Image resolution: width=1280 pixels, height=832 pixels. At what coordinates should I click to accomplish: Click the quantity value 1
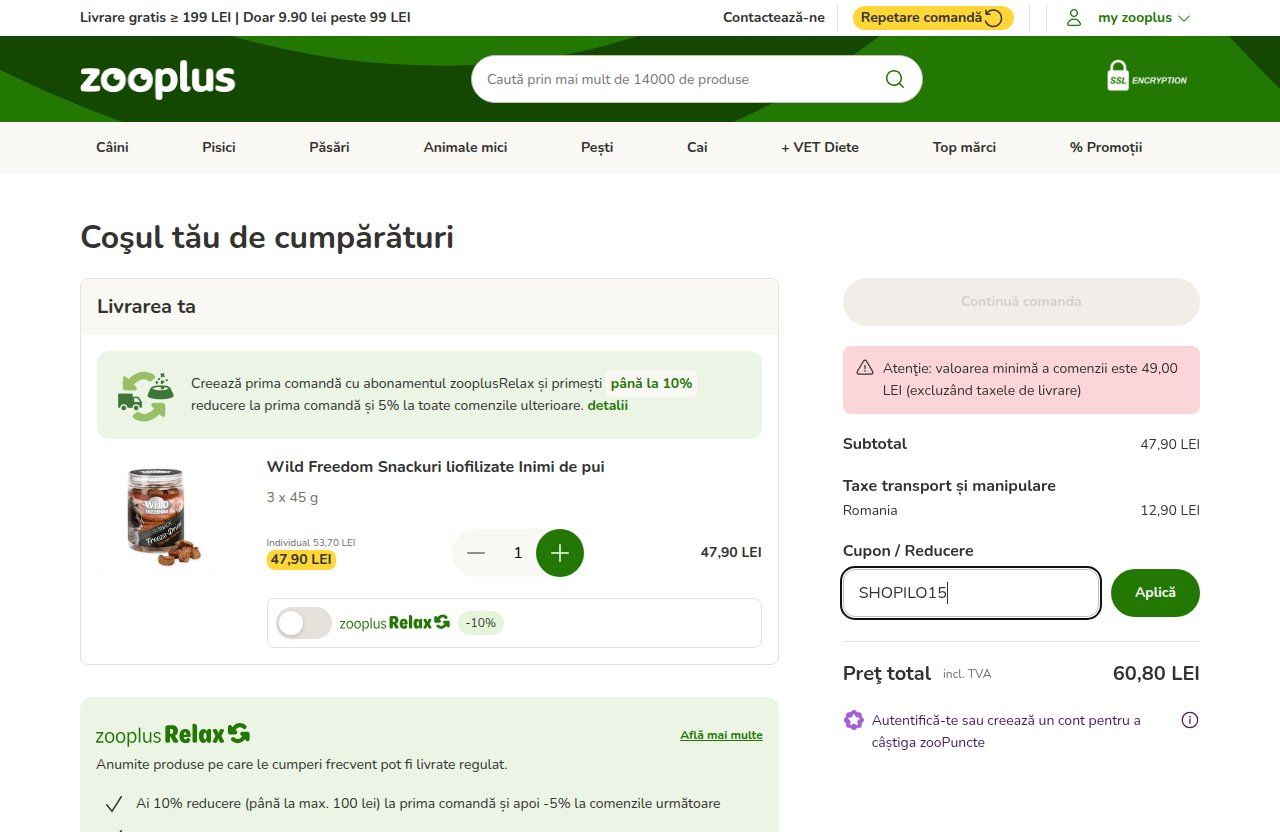tap(518, 553)
